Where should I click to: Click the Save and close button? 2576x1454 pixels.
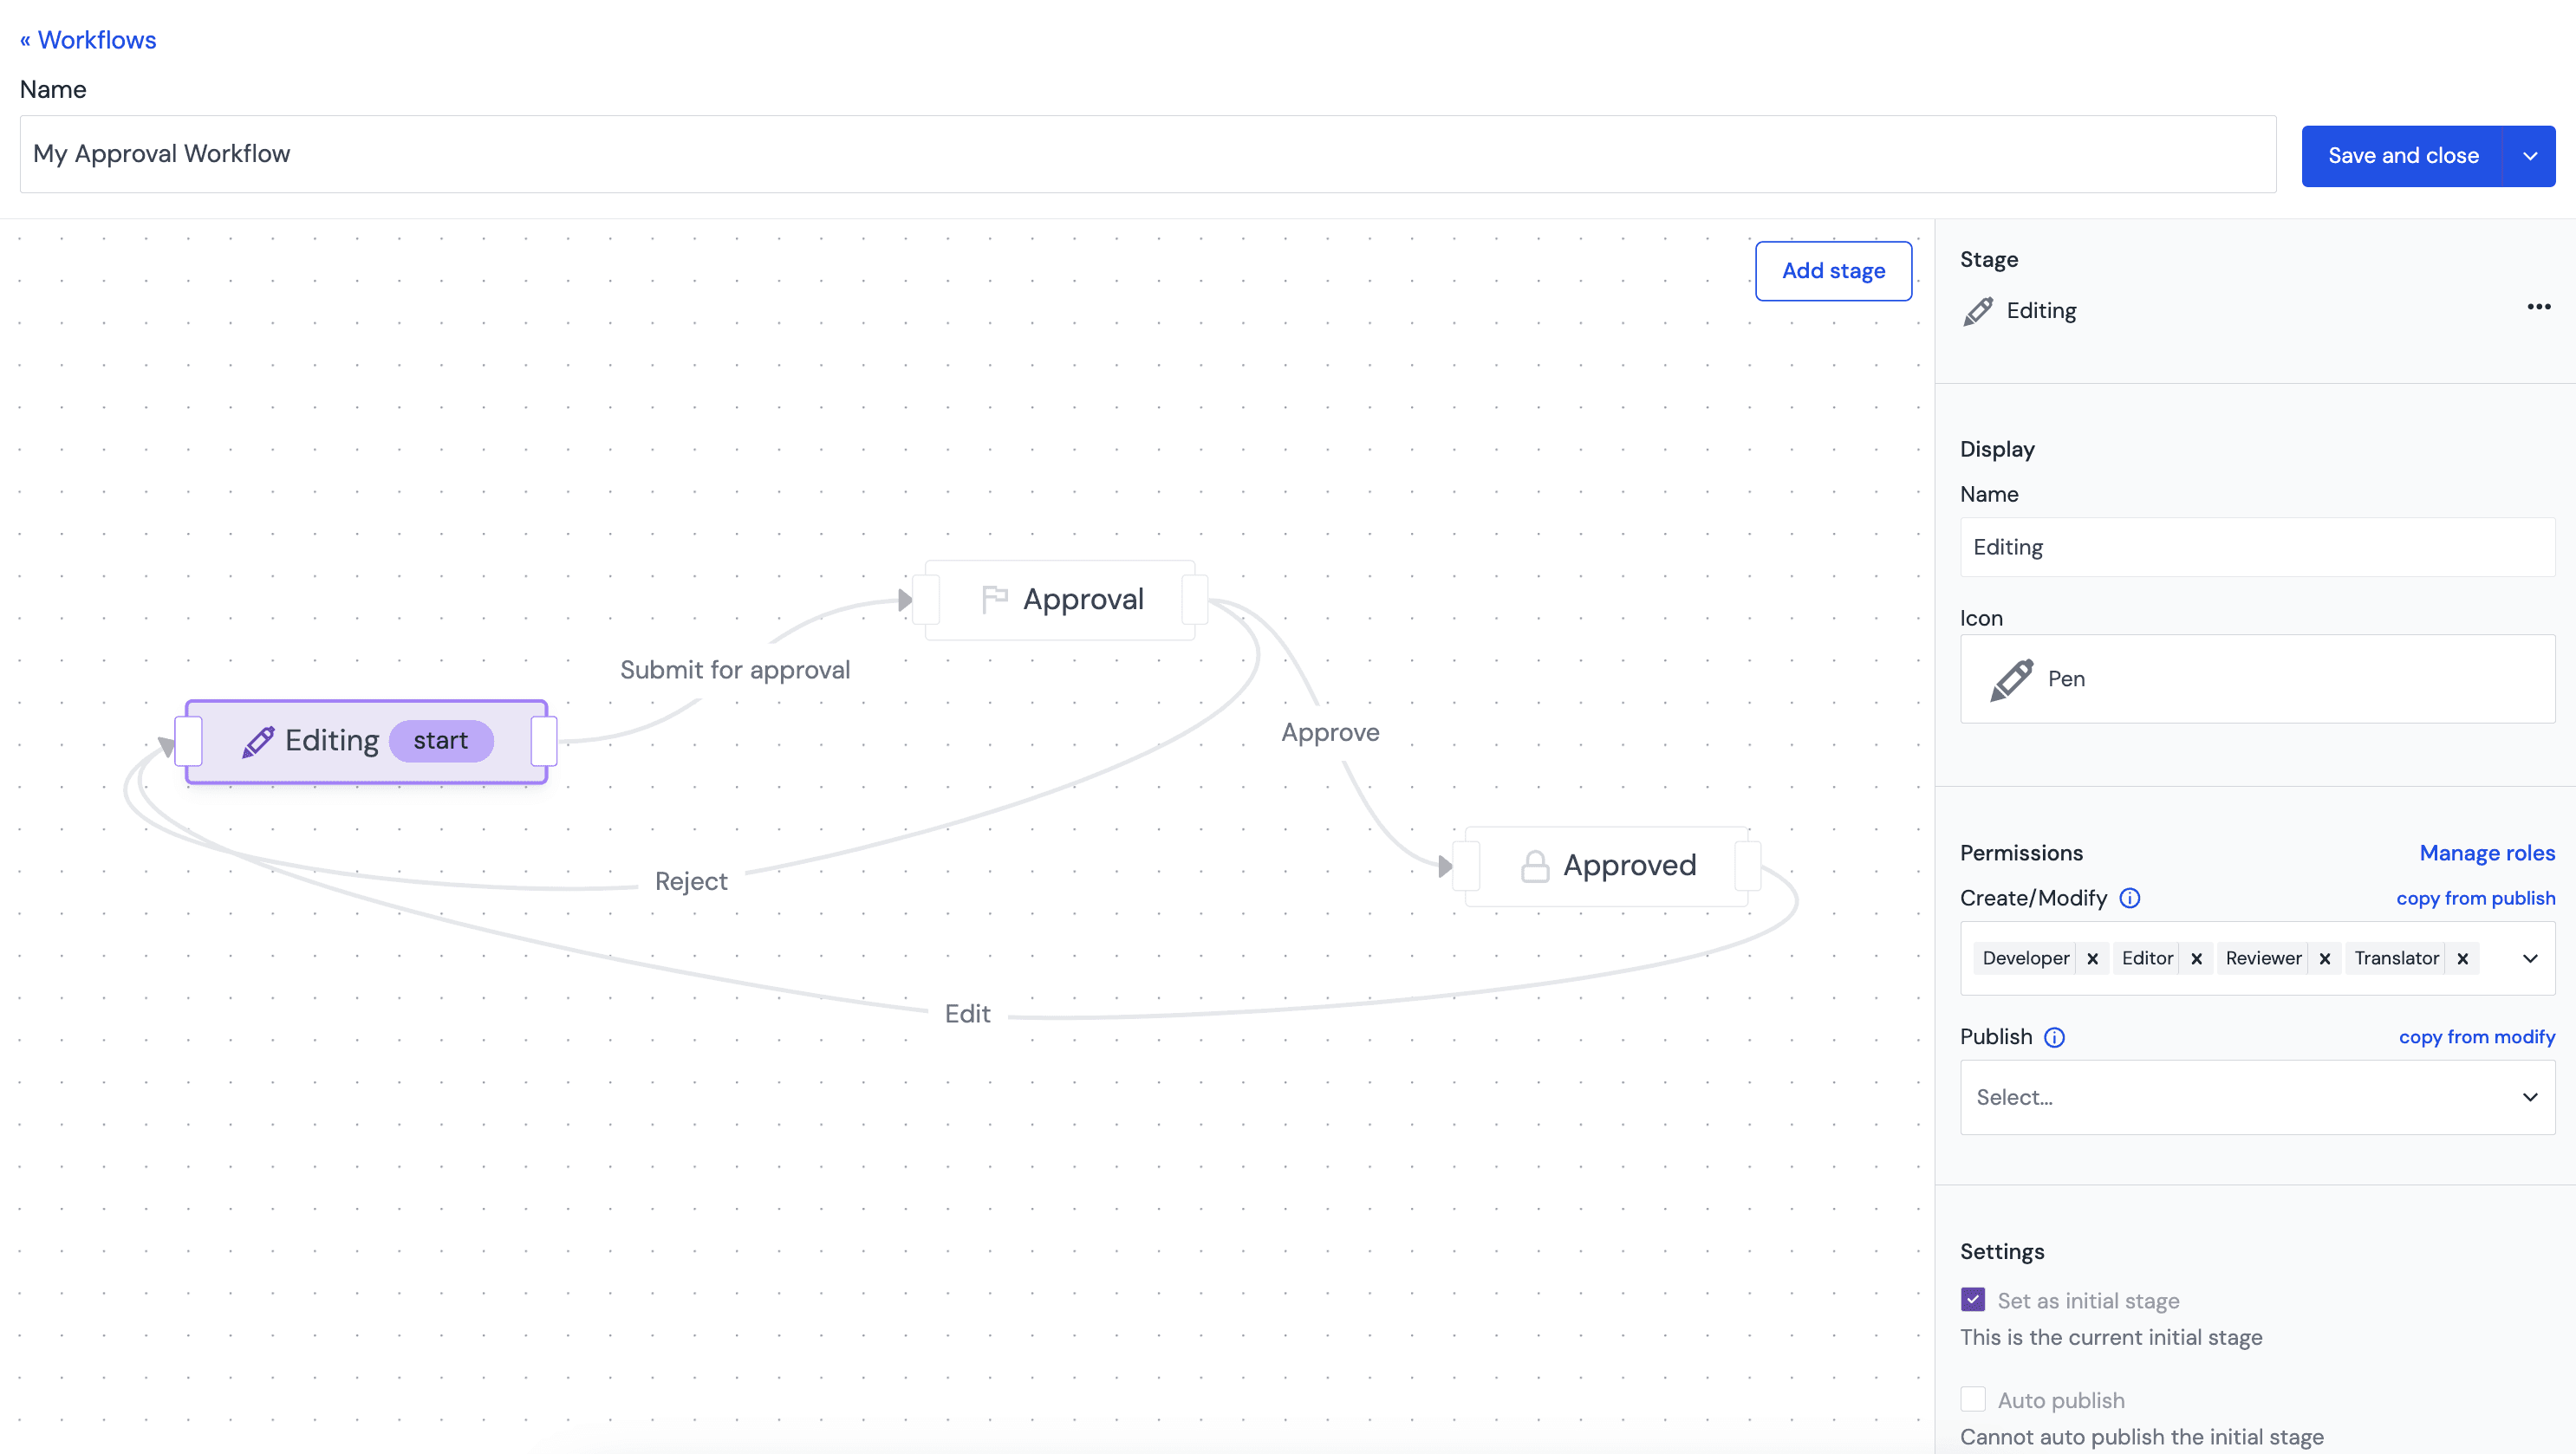[x=2403, y=156]
